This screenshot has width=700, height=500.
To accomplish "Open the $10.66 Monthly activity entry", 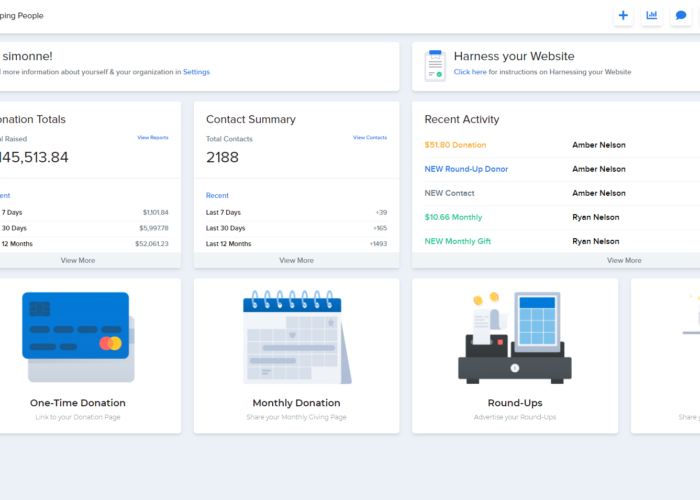I will (x=453, y=217).
